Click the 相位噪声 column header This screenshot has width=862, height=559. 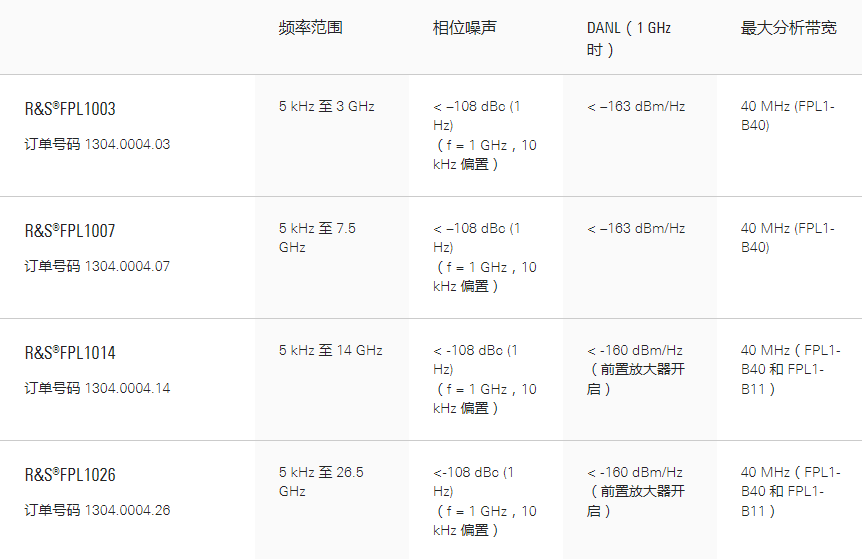(x=464, y=28)
